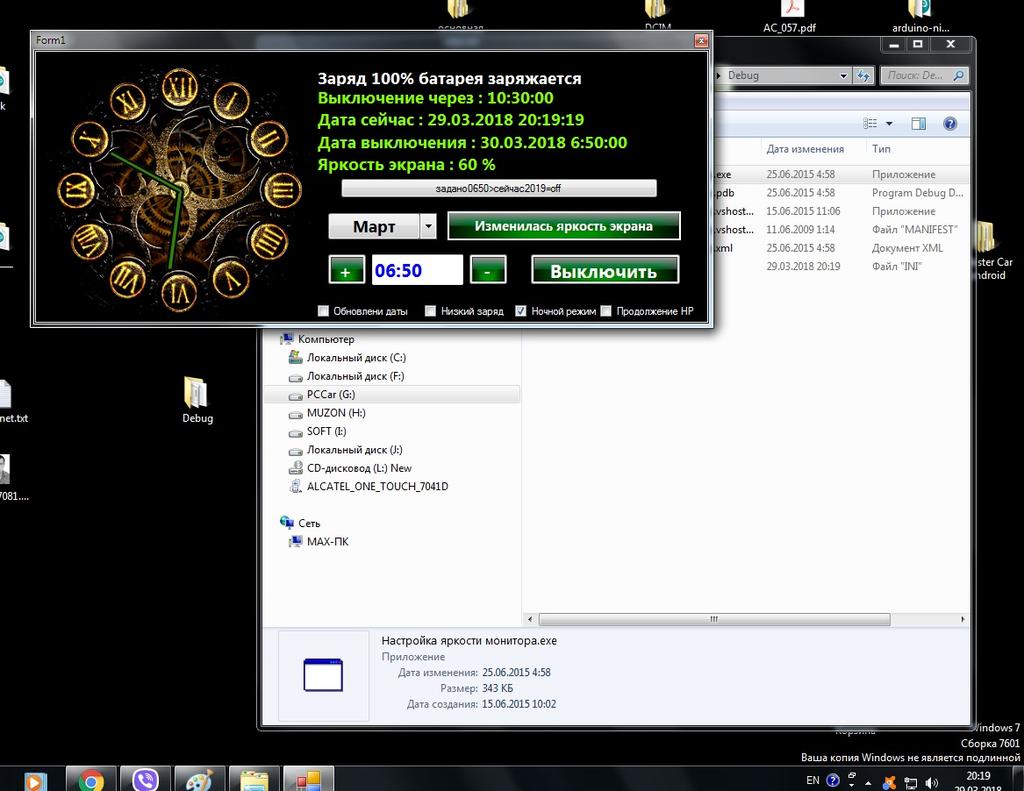Open Paint from the taskbar

(x=199, y=780)
